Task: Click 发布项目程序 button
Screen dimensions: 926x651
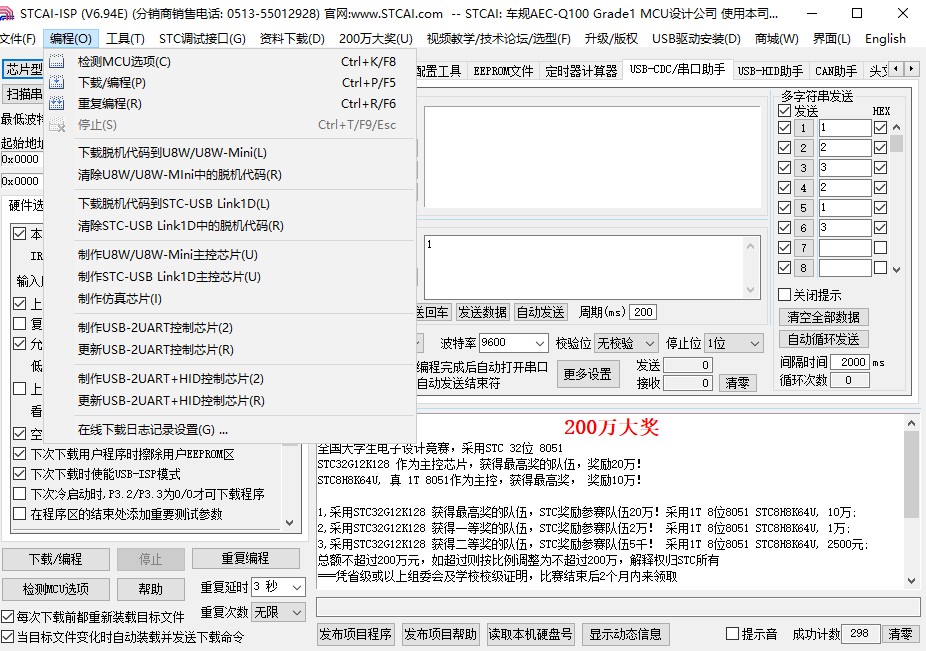Action: tap(356, 634)
